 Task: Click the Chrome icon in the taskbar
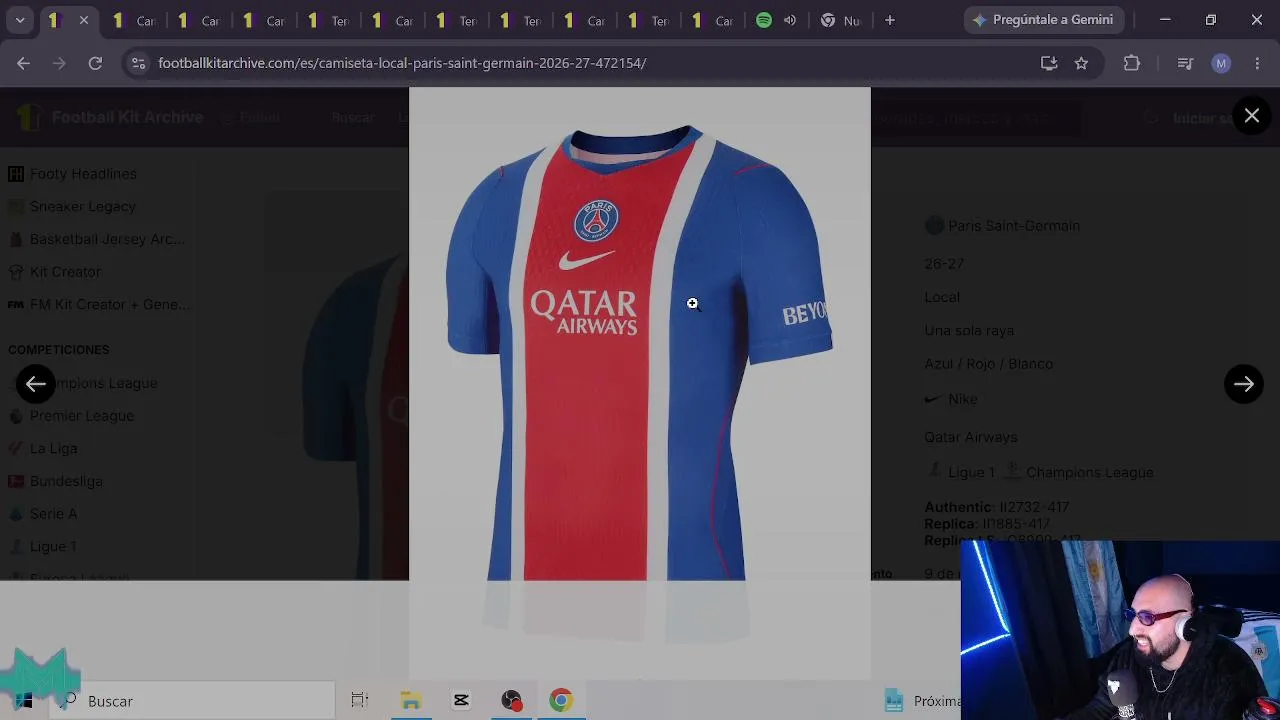tap(561, 701)
